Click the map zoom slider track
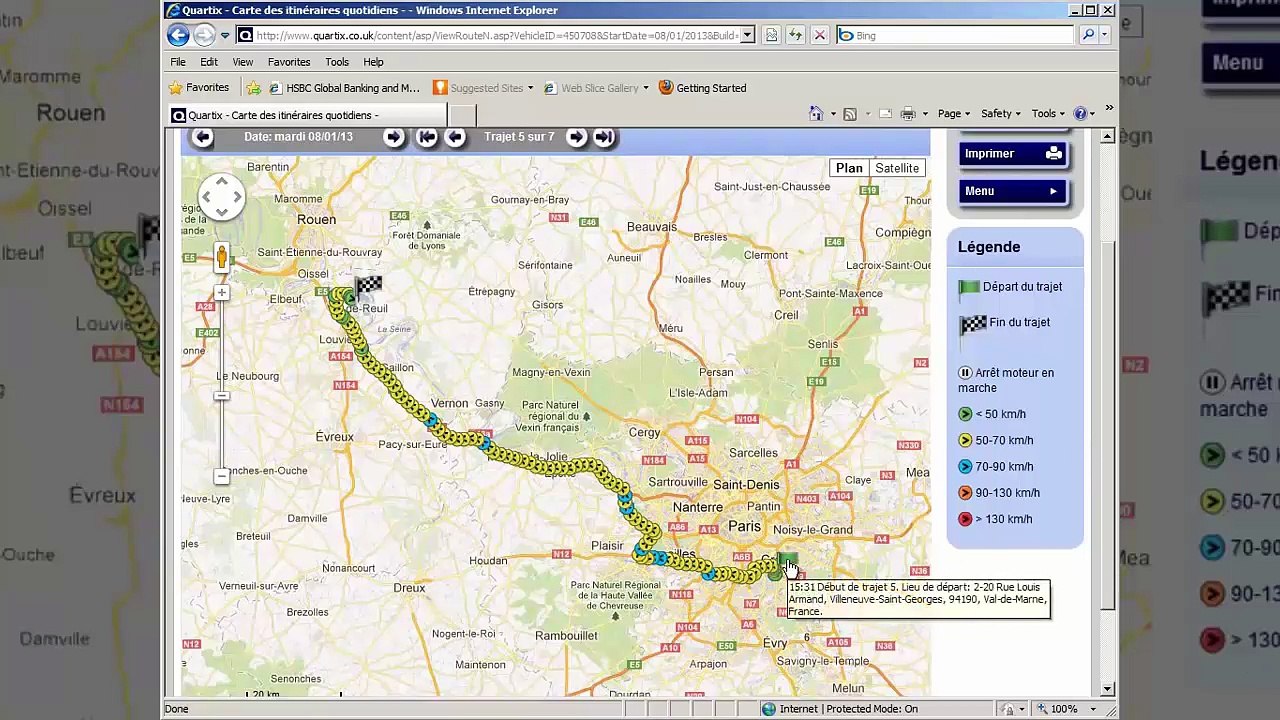Image resolution: width=1280 pixels, height=720 pixels. pos(222,385)
